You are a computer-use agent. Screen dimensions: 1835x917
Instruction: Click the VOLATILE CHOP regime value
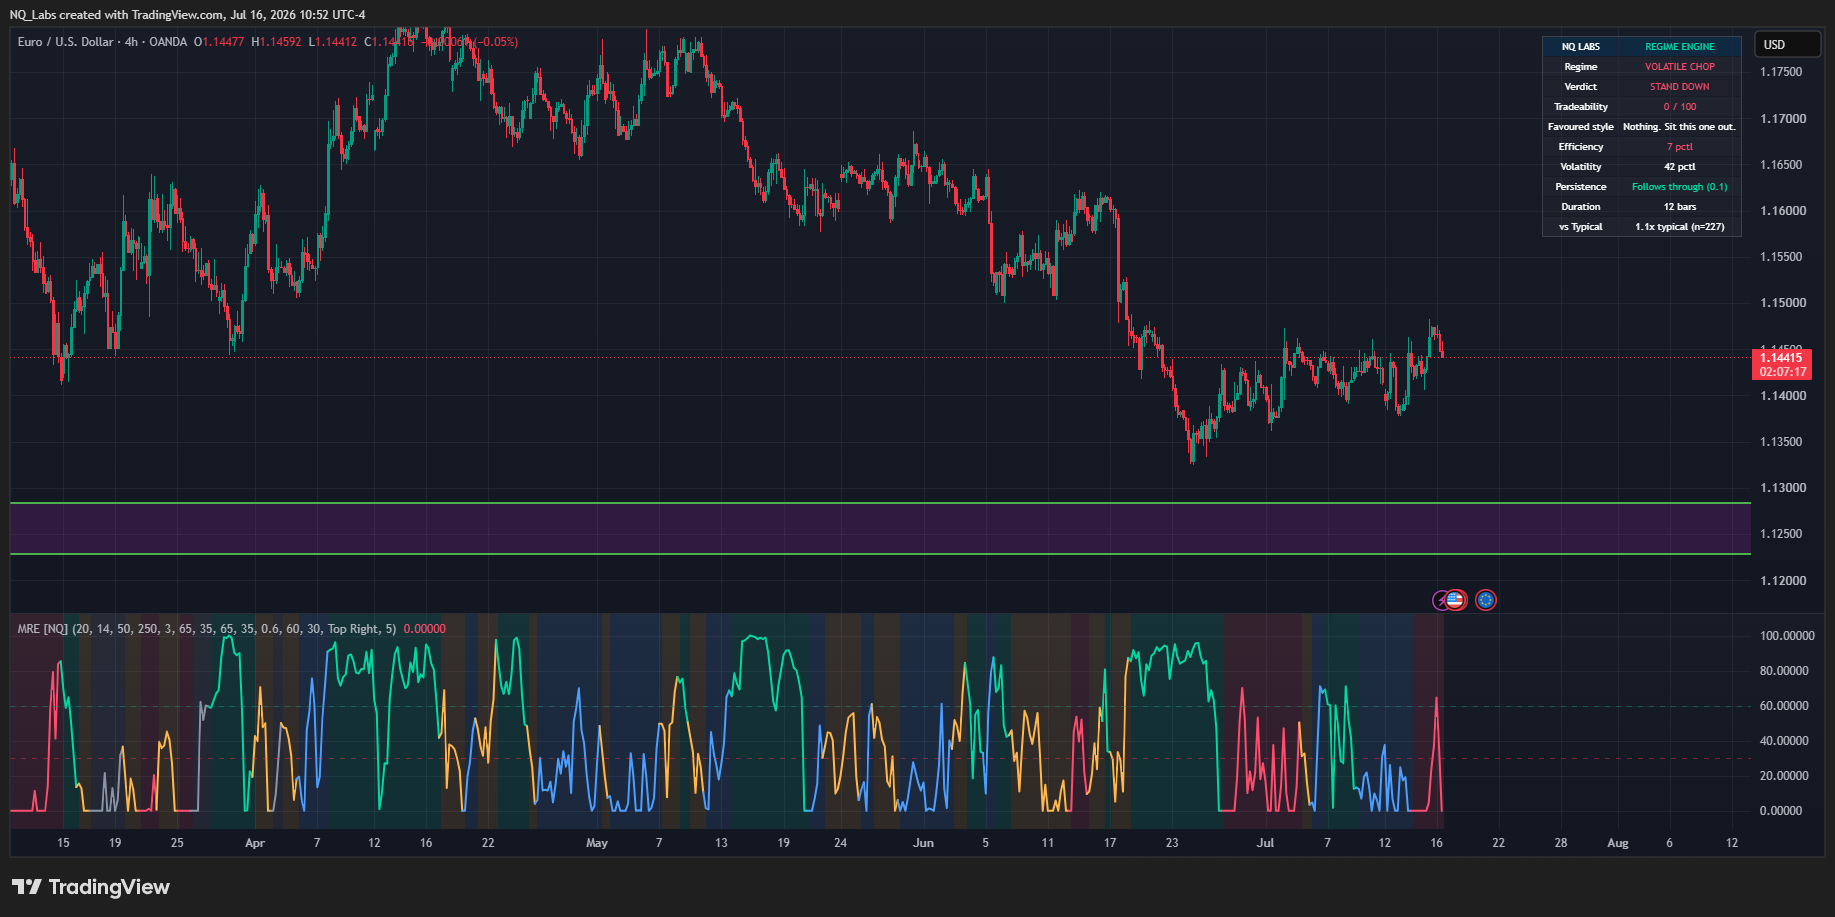pos(1680,67)
